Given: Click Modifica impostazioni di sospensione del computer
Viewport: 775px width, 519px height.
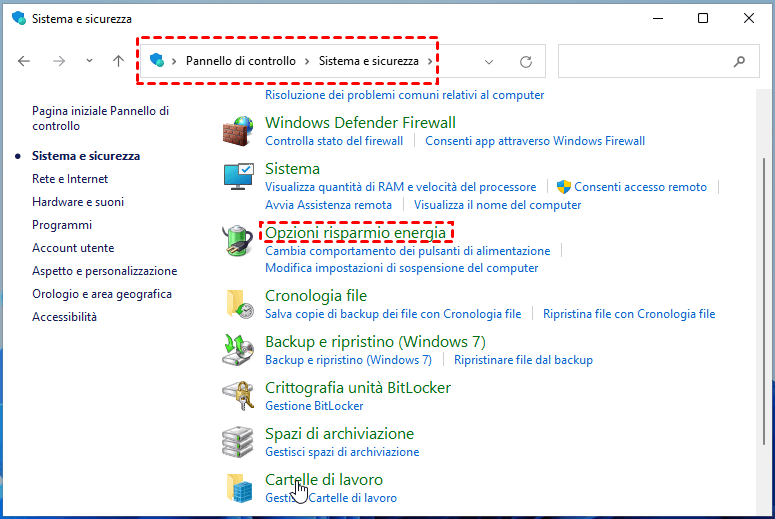Looking at the screenshot, I should 401,268.
